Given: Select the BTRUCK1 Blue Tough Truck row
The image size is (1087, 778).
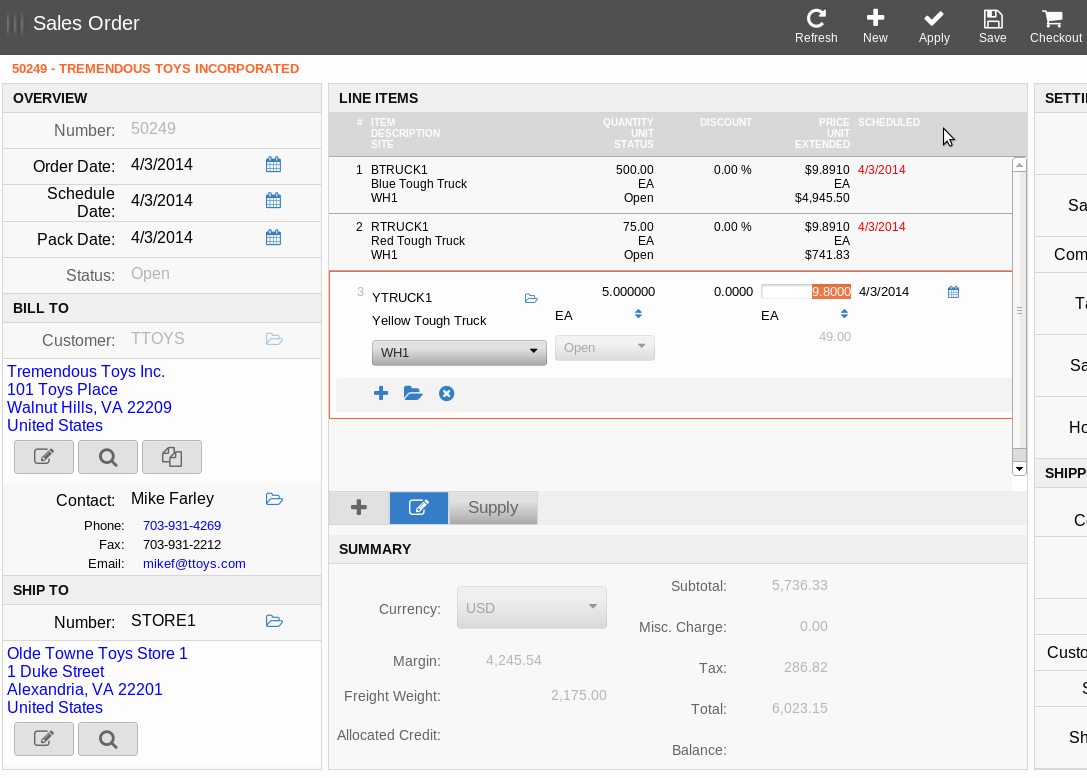Looking at the screenshot, I should tap(670, 184).
